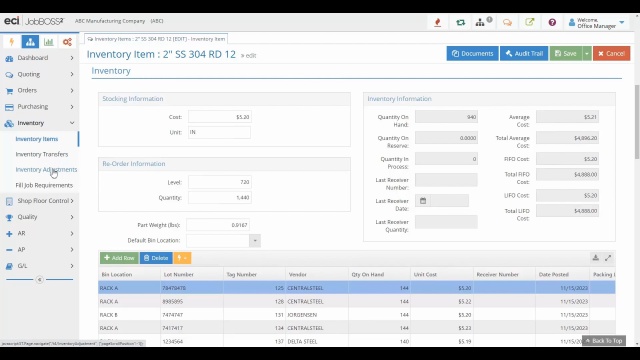Expand the Purchasing menu in sidebar
This screenshot has width=640, height=360.
pos(40,107)
